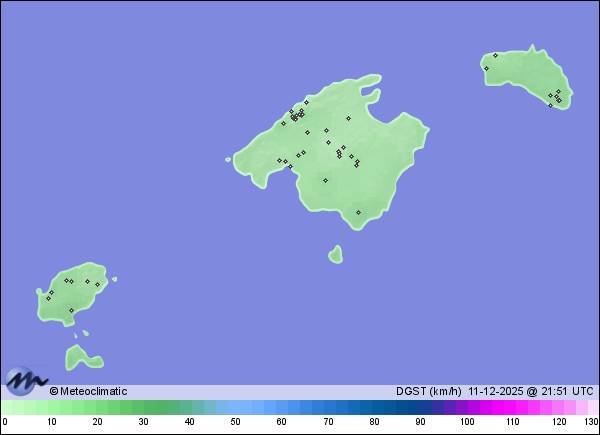The image size is (600, 435).
Task: Click the southernmost station marker on Ibiza
Action: point(71,311)
